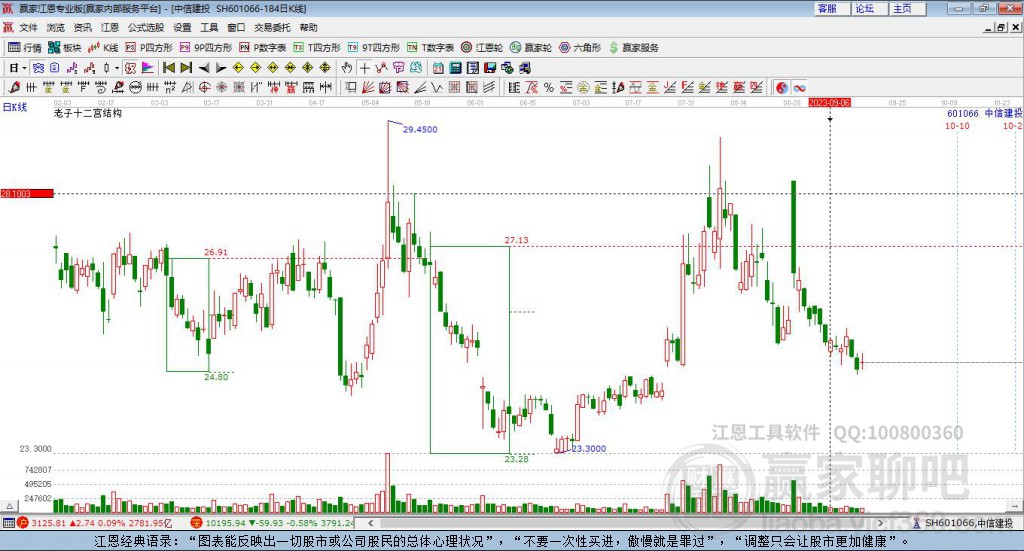Click the percent retracement tool icon
The width and height of the screenshot is (1024, 551).
pyautogui.click(x=549, y=87)
